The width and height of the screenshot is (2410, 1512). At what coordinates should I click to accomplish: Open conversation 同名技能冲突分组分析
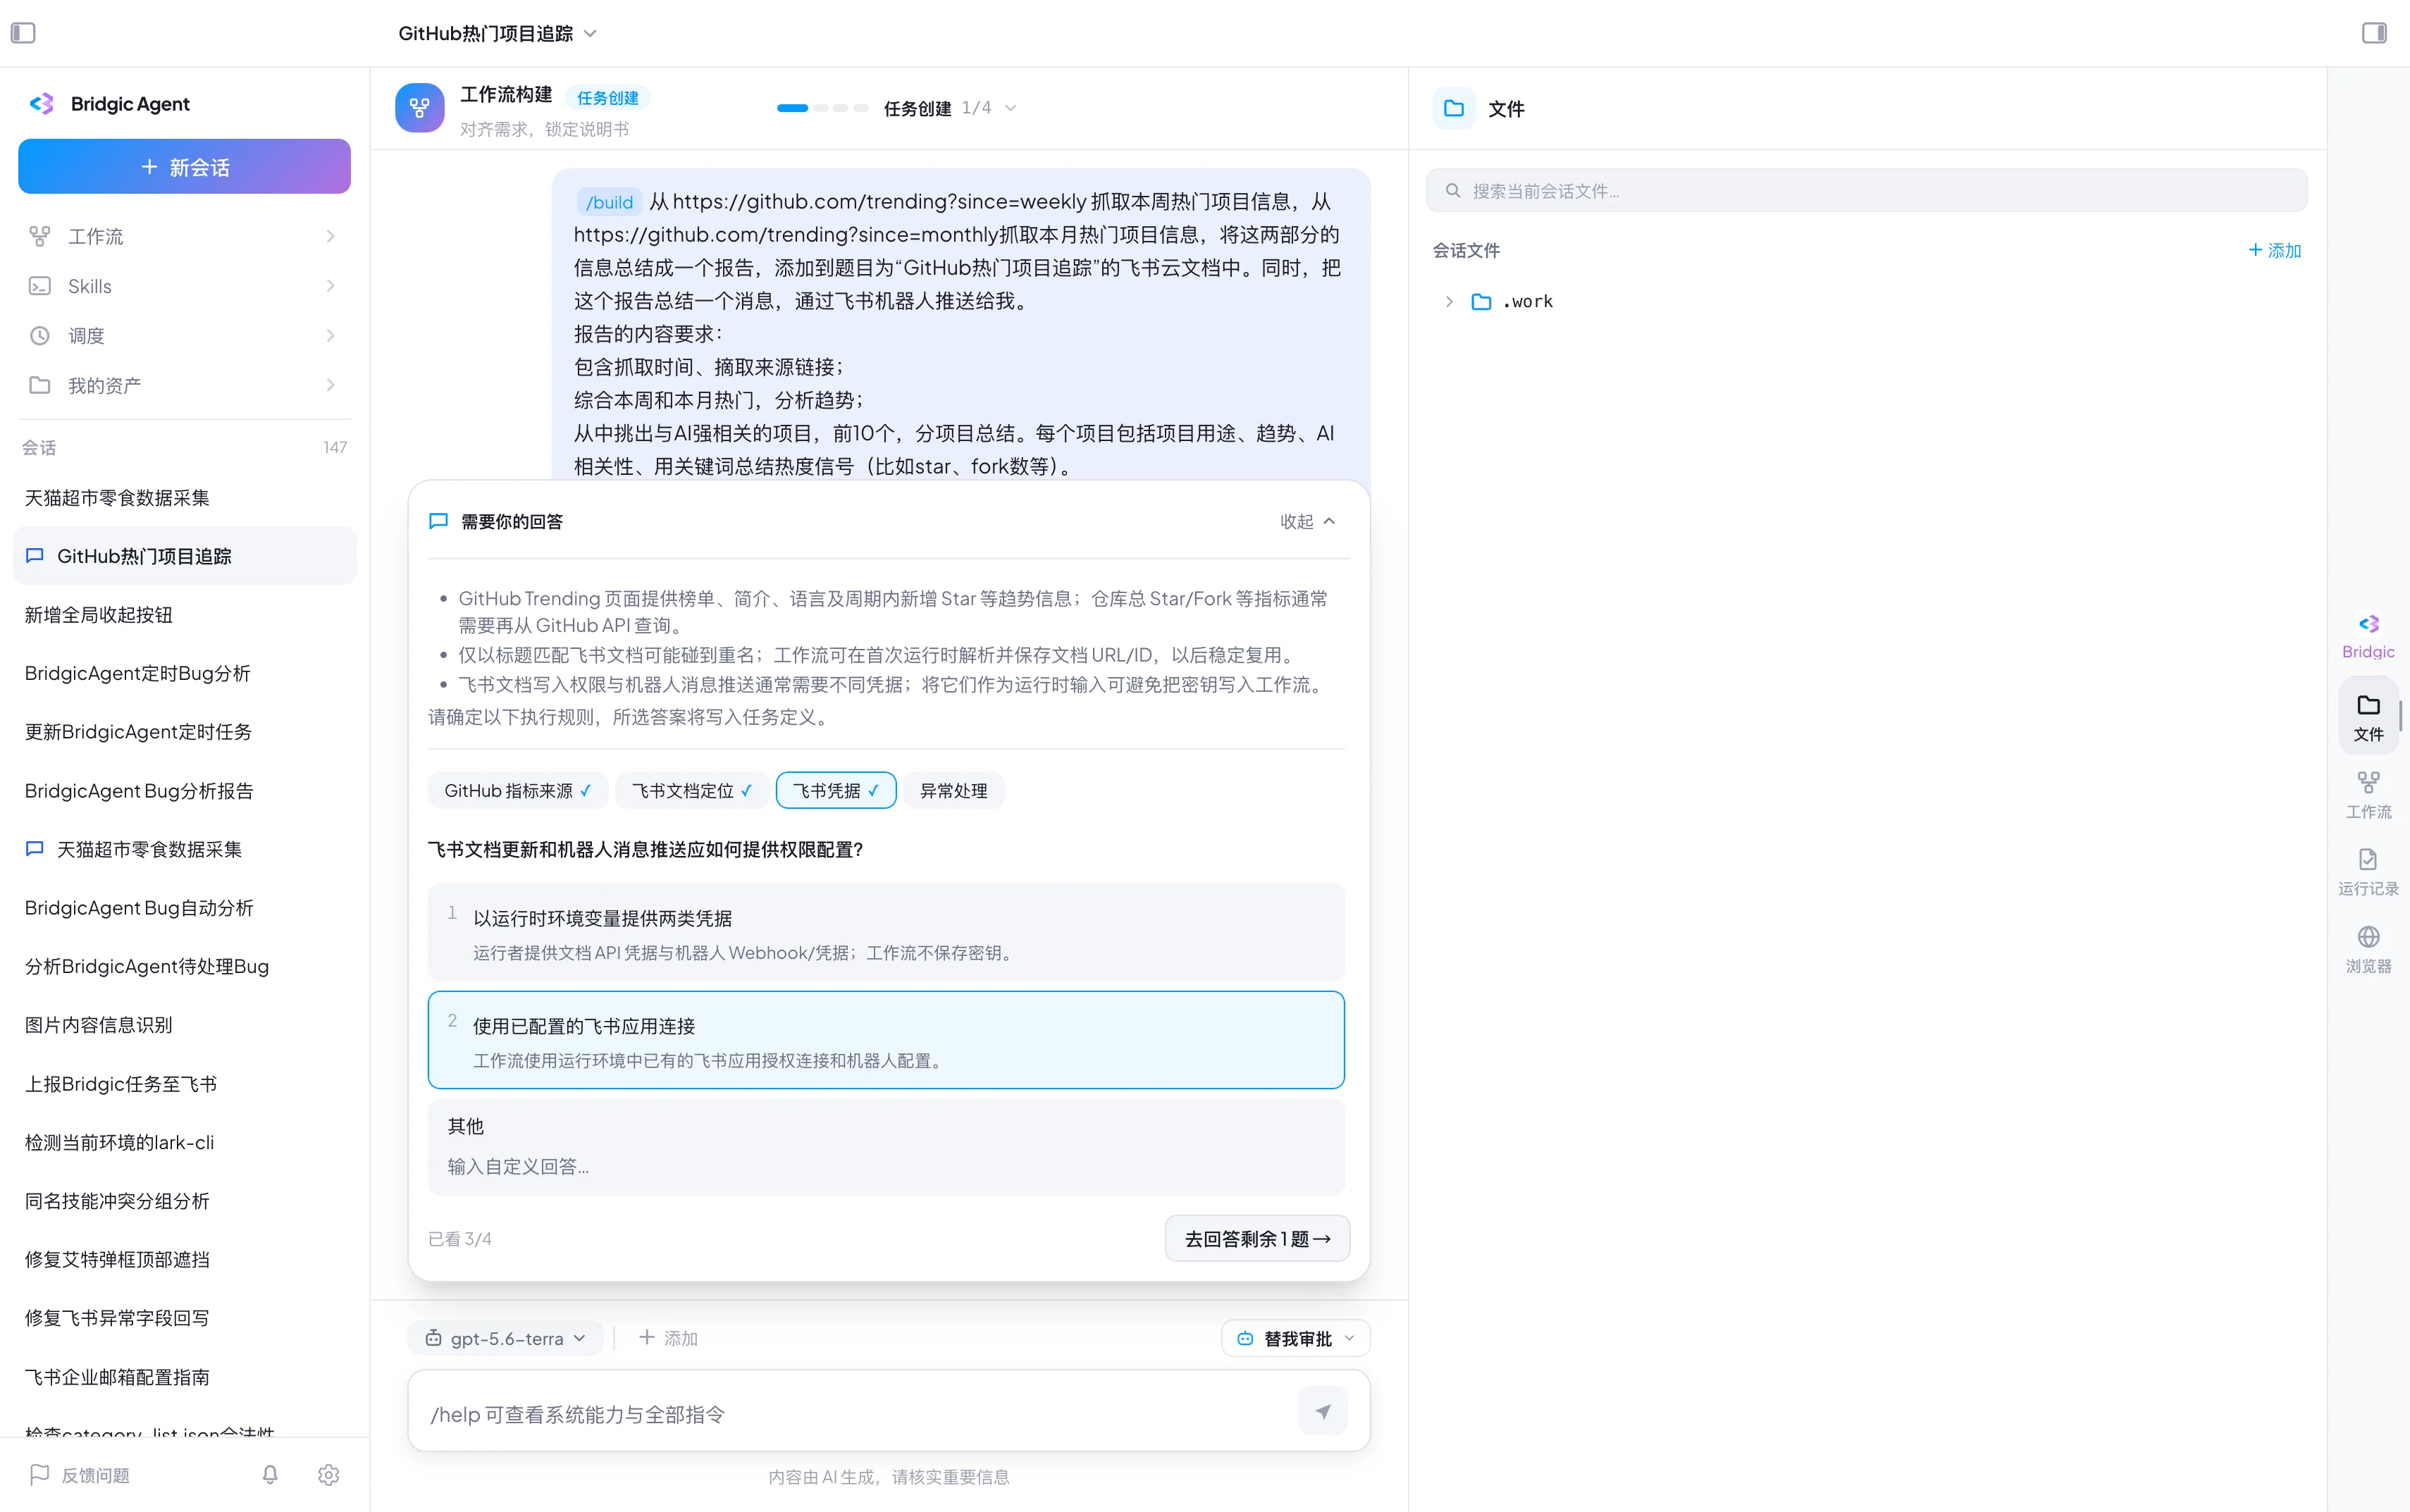tap(184, 1200)
